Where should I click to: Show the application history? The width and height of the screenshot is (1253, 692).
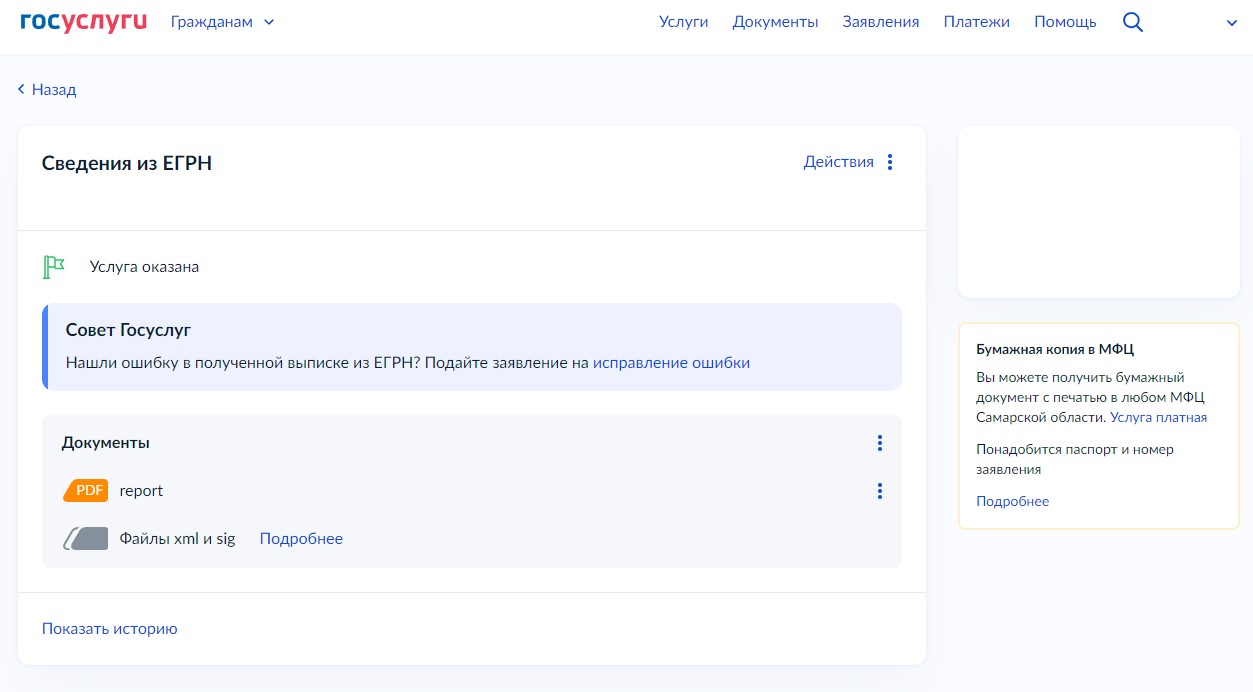(110, 629)
